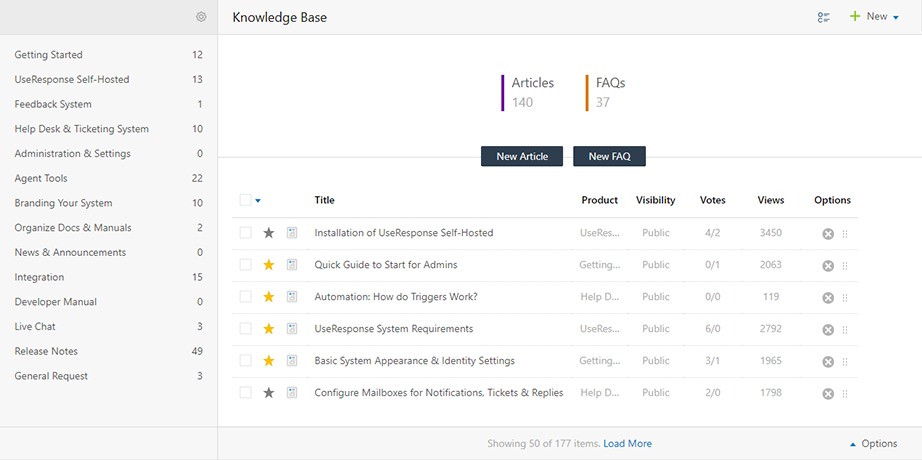922x460 pixels.
Task: Open Installation of UseResponse Self-Hosted article
Action: 404,233
